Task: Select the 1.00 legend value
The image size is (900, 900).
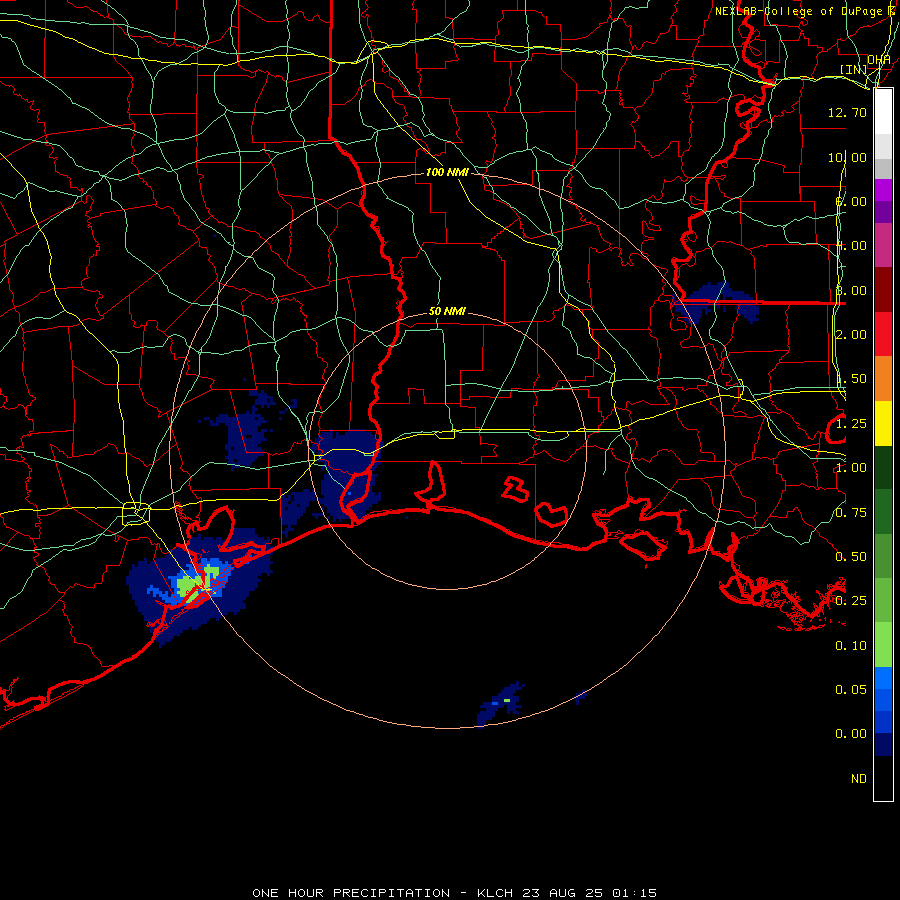Action: click(851, 468)
